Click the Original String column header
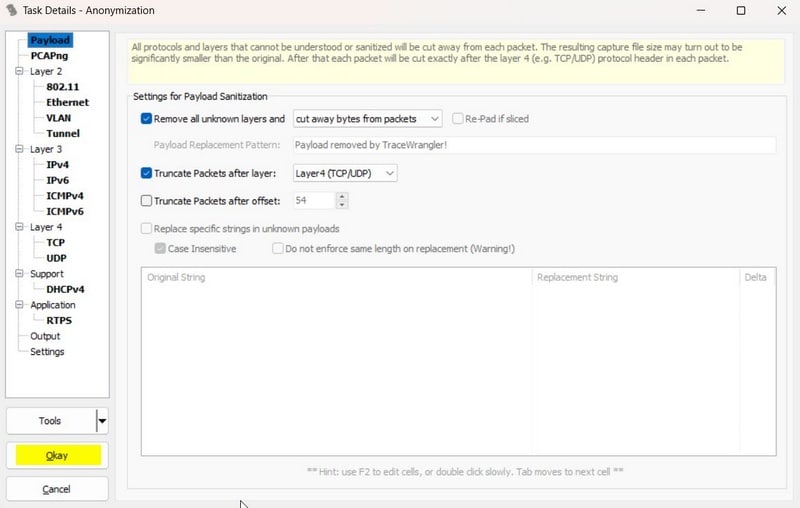Image resolution: width=800 pixels, height=508 pixels. coord(337,277)
